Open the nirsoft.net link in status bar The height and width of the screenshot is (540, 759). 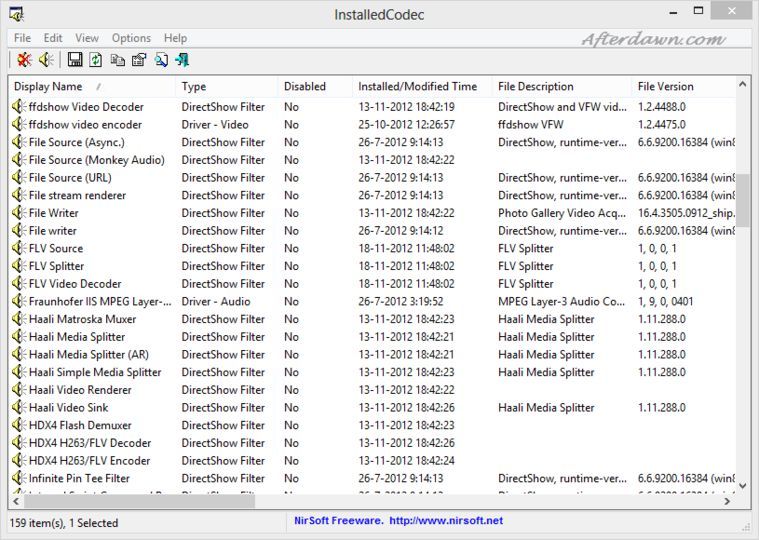pos(445,521)
